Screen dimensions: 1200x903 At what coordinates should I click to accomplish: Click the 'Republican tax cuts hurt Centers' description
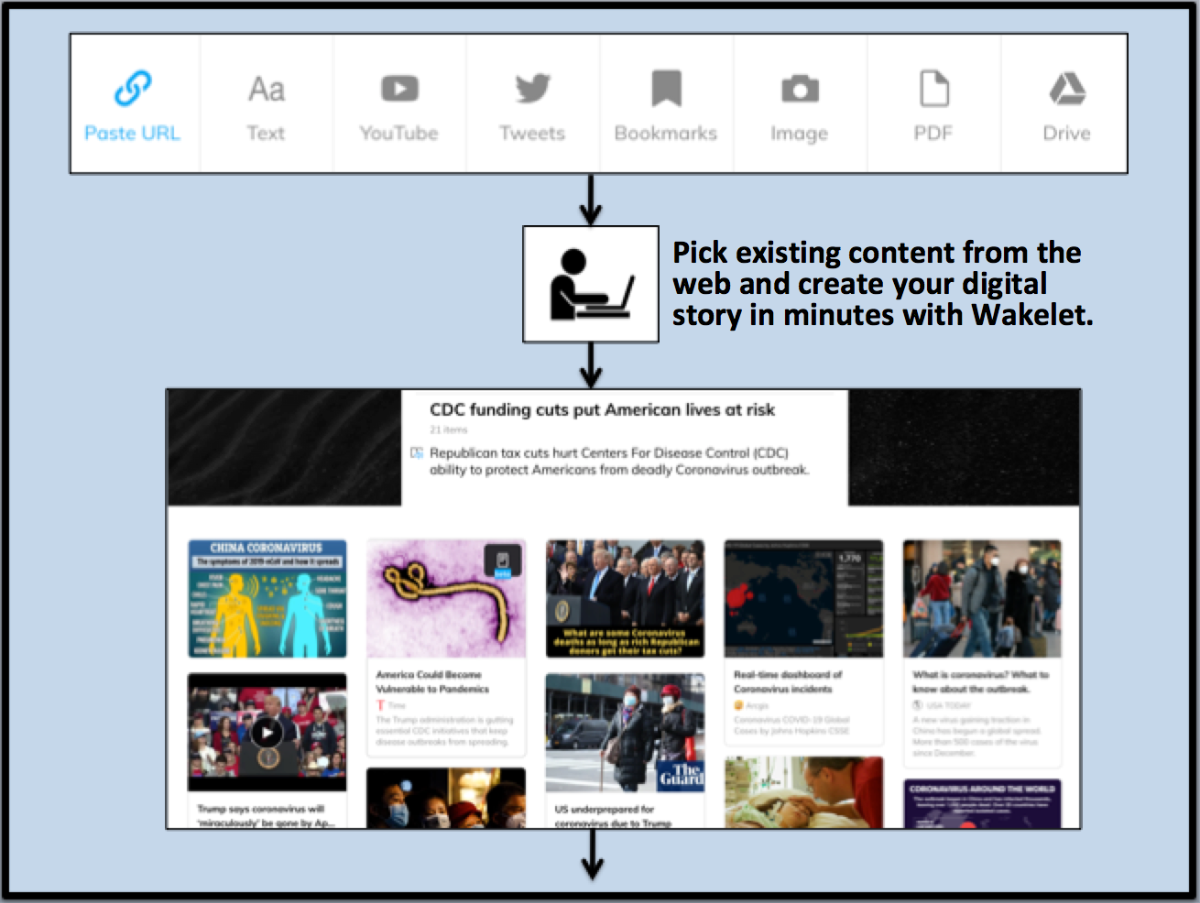618,461
